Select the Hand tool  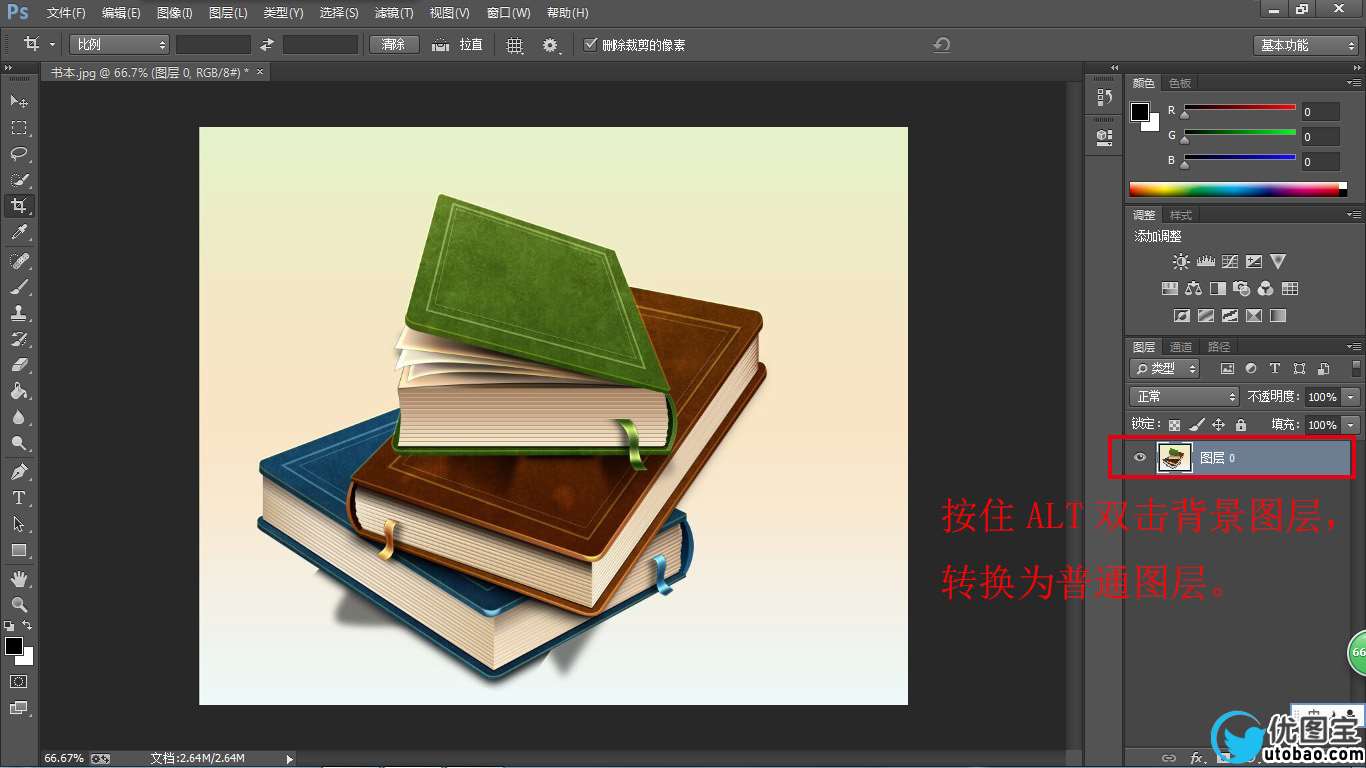[x=19, y=579]
